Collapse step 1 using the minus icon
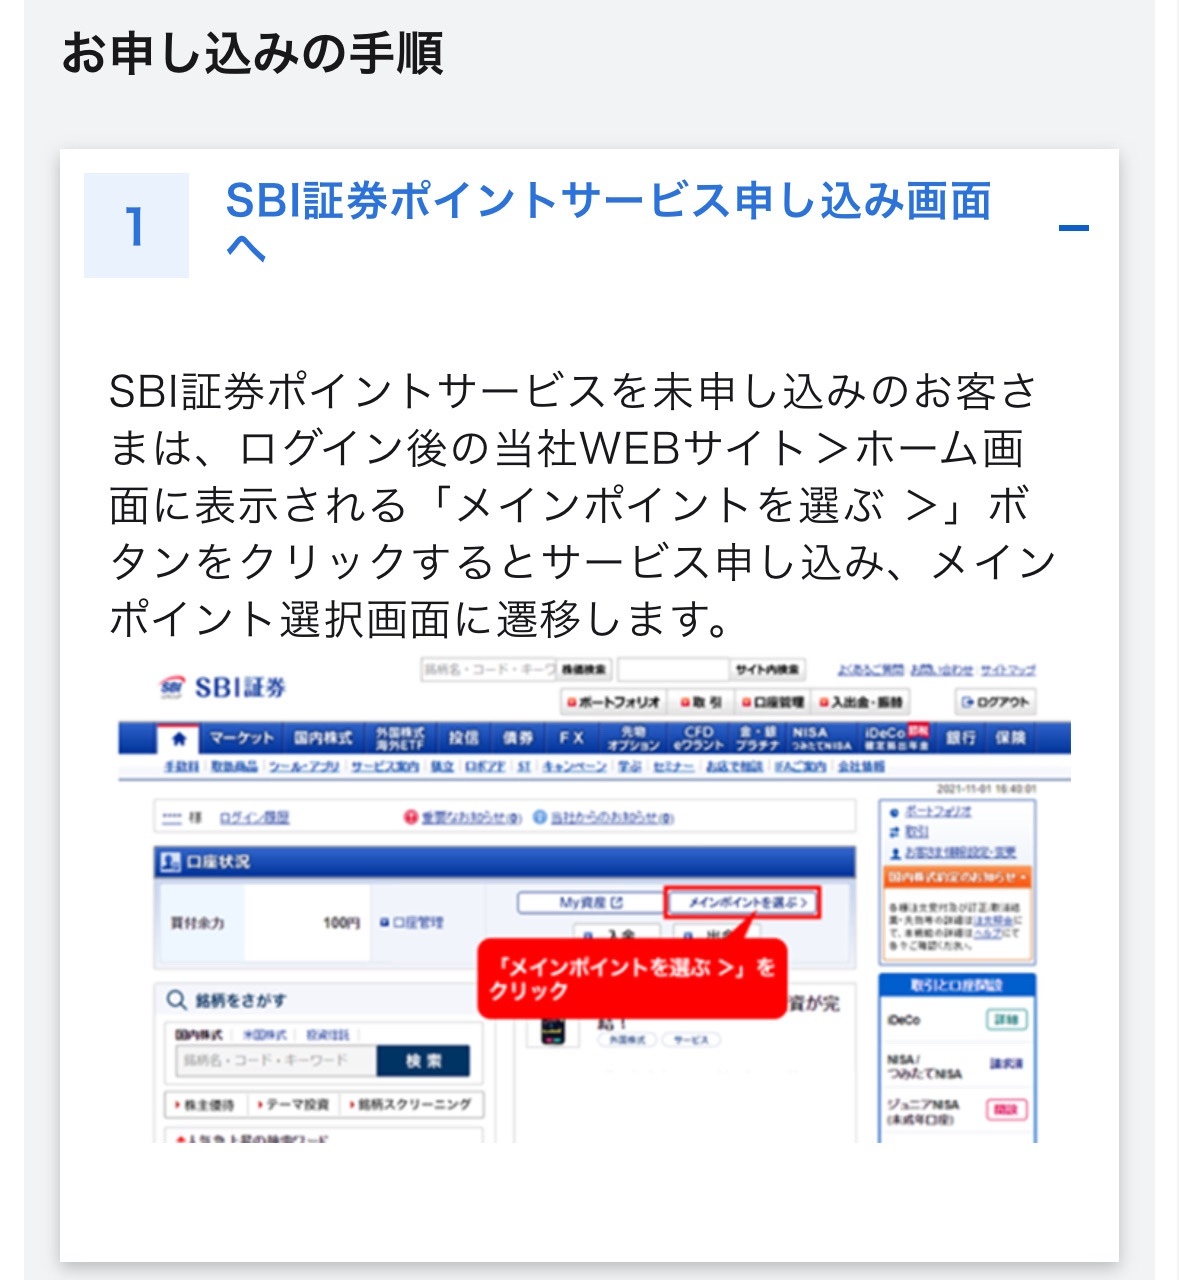This screenshot has height=1280, width=1179. point(1073,228)
